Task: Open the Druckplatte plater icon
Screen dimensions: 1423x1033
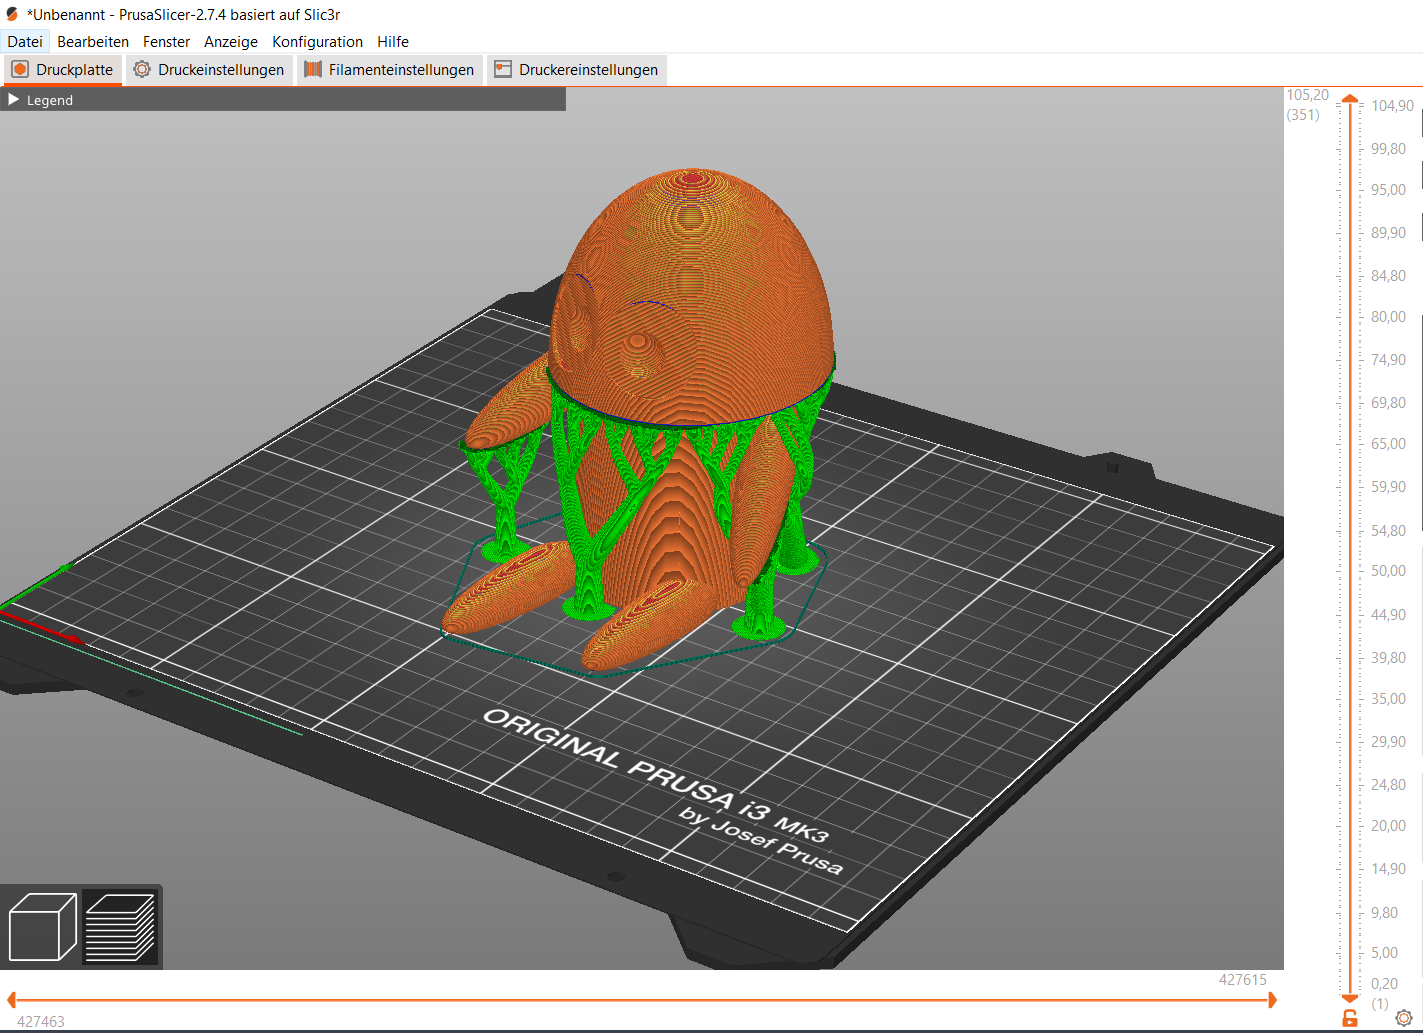Action: click(x=19, y=69)
